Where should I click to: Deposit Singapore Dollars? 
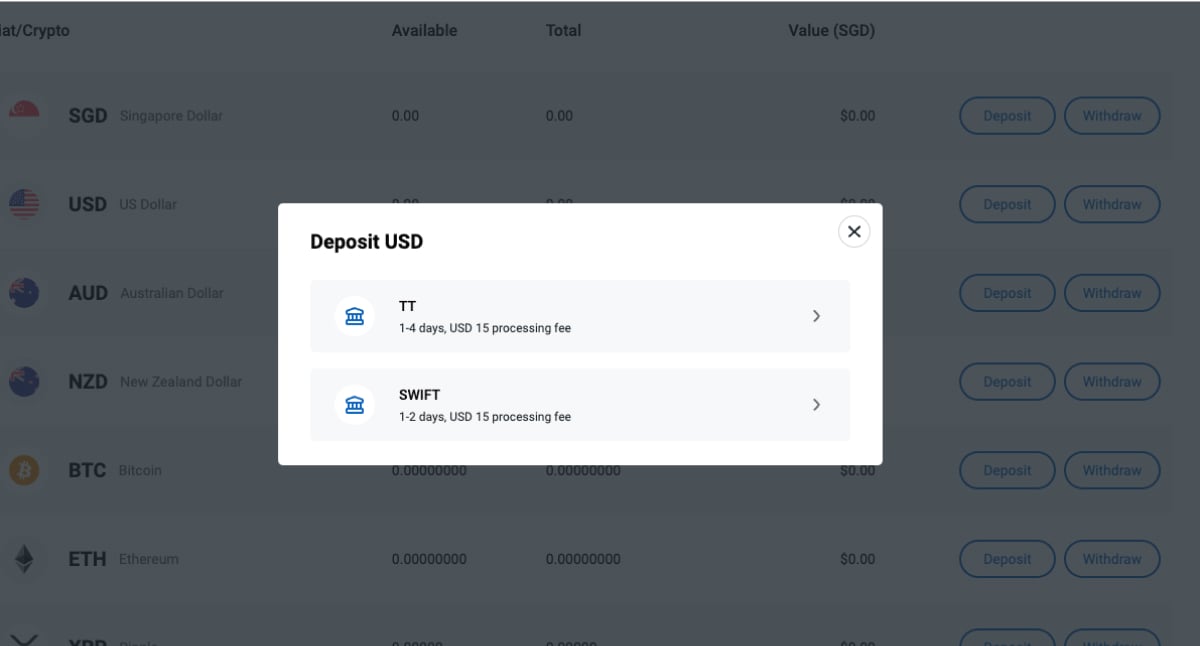click(x=1006, y=115)
